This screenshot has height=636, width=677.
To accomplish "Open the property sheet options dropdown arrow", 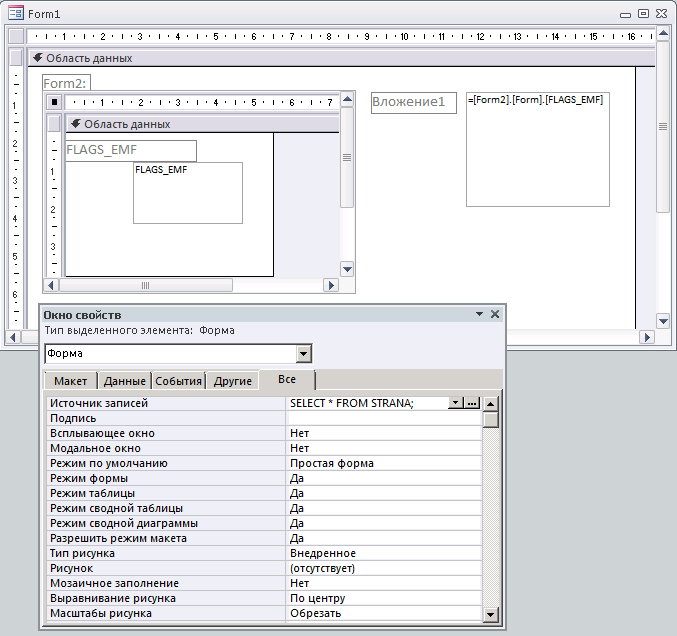I will [479, 314].
